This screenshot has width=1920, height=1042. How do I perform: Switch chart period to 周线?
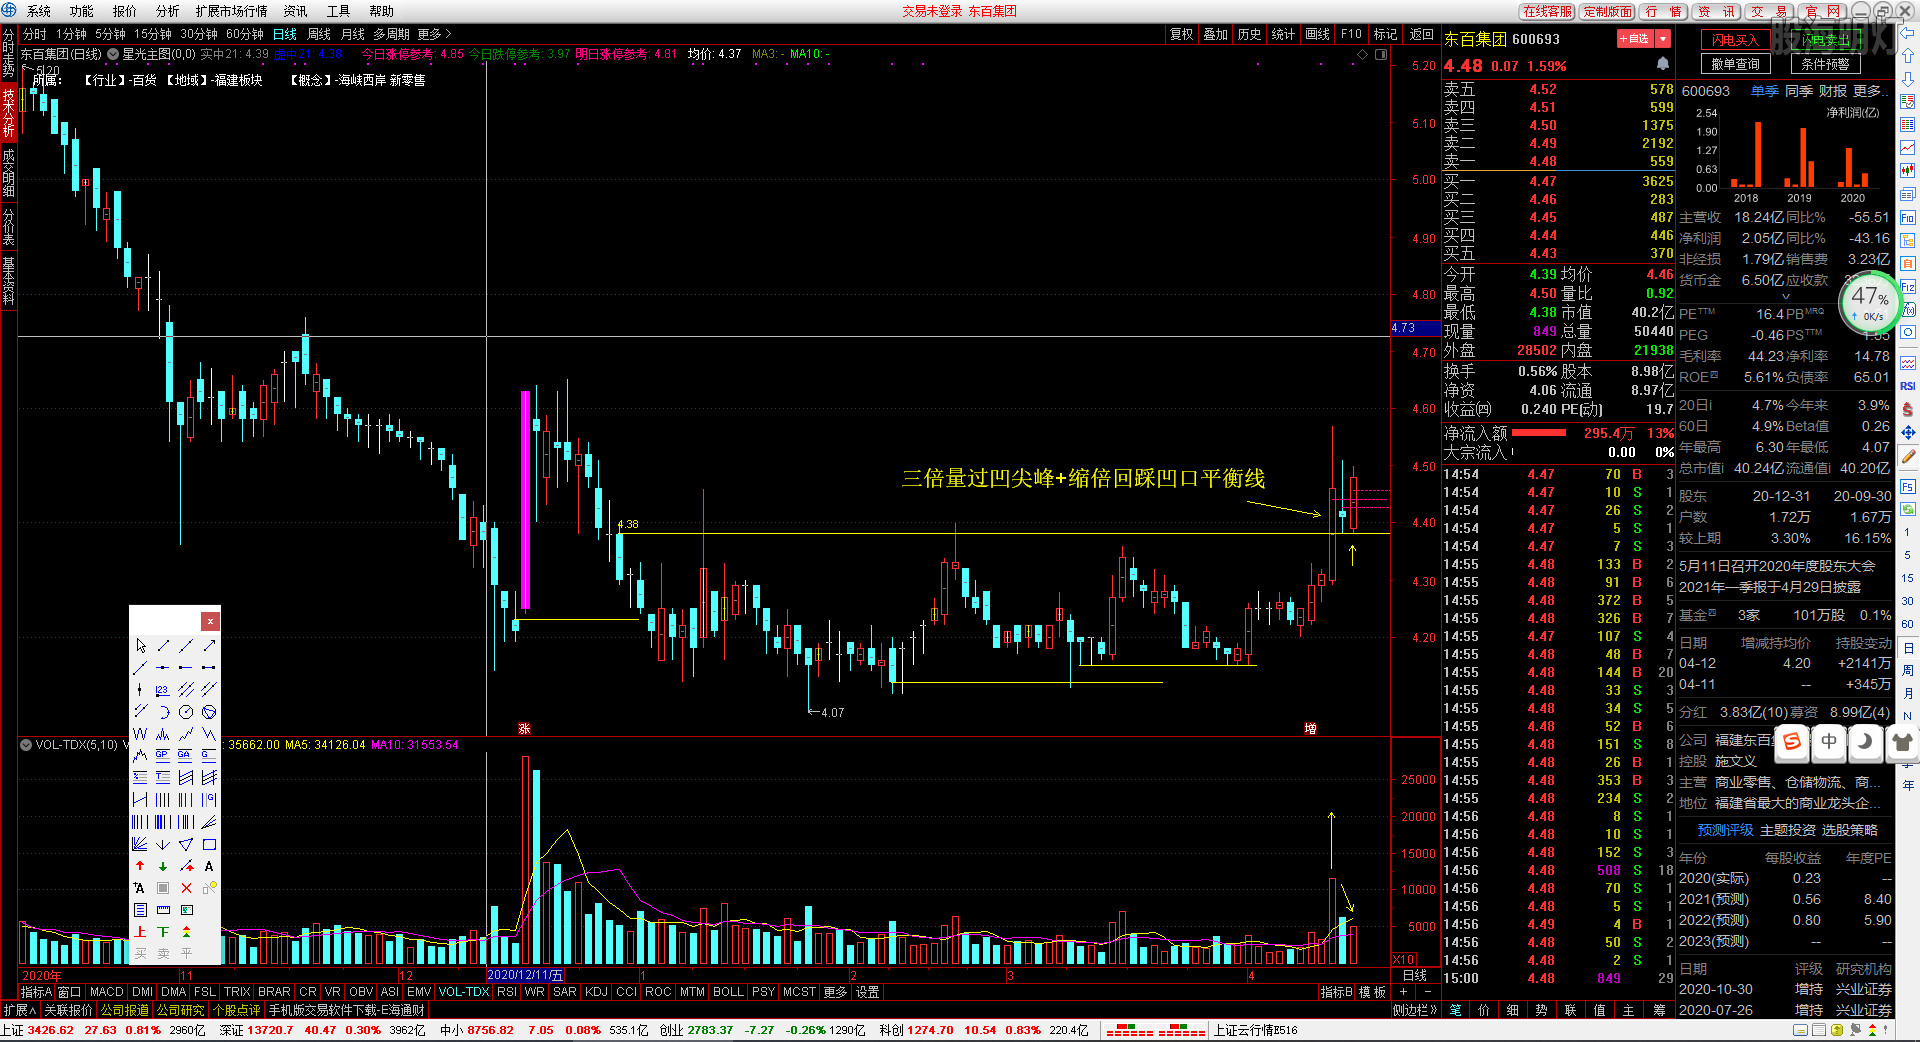tap(319, 34)
